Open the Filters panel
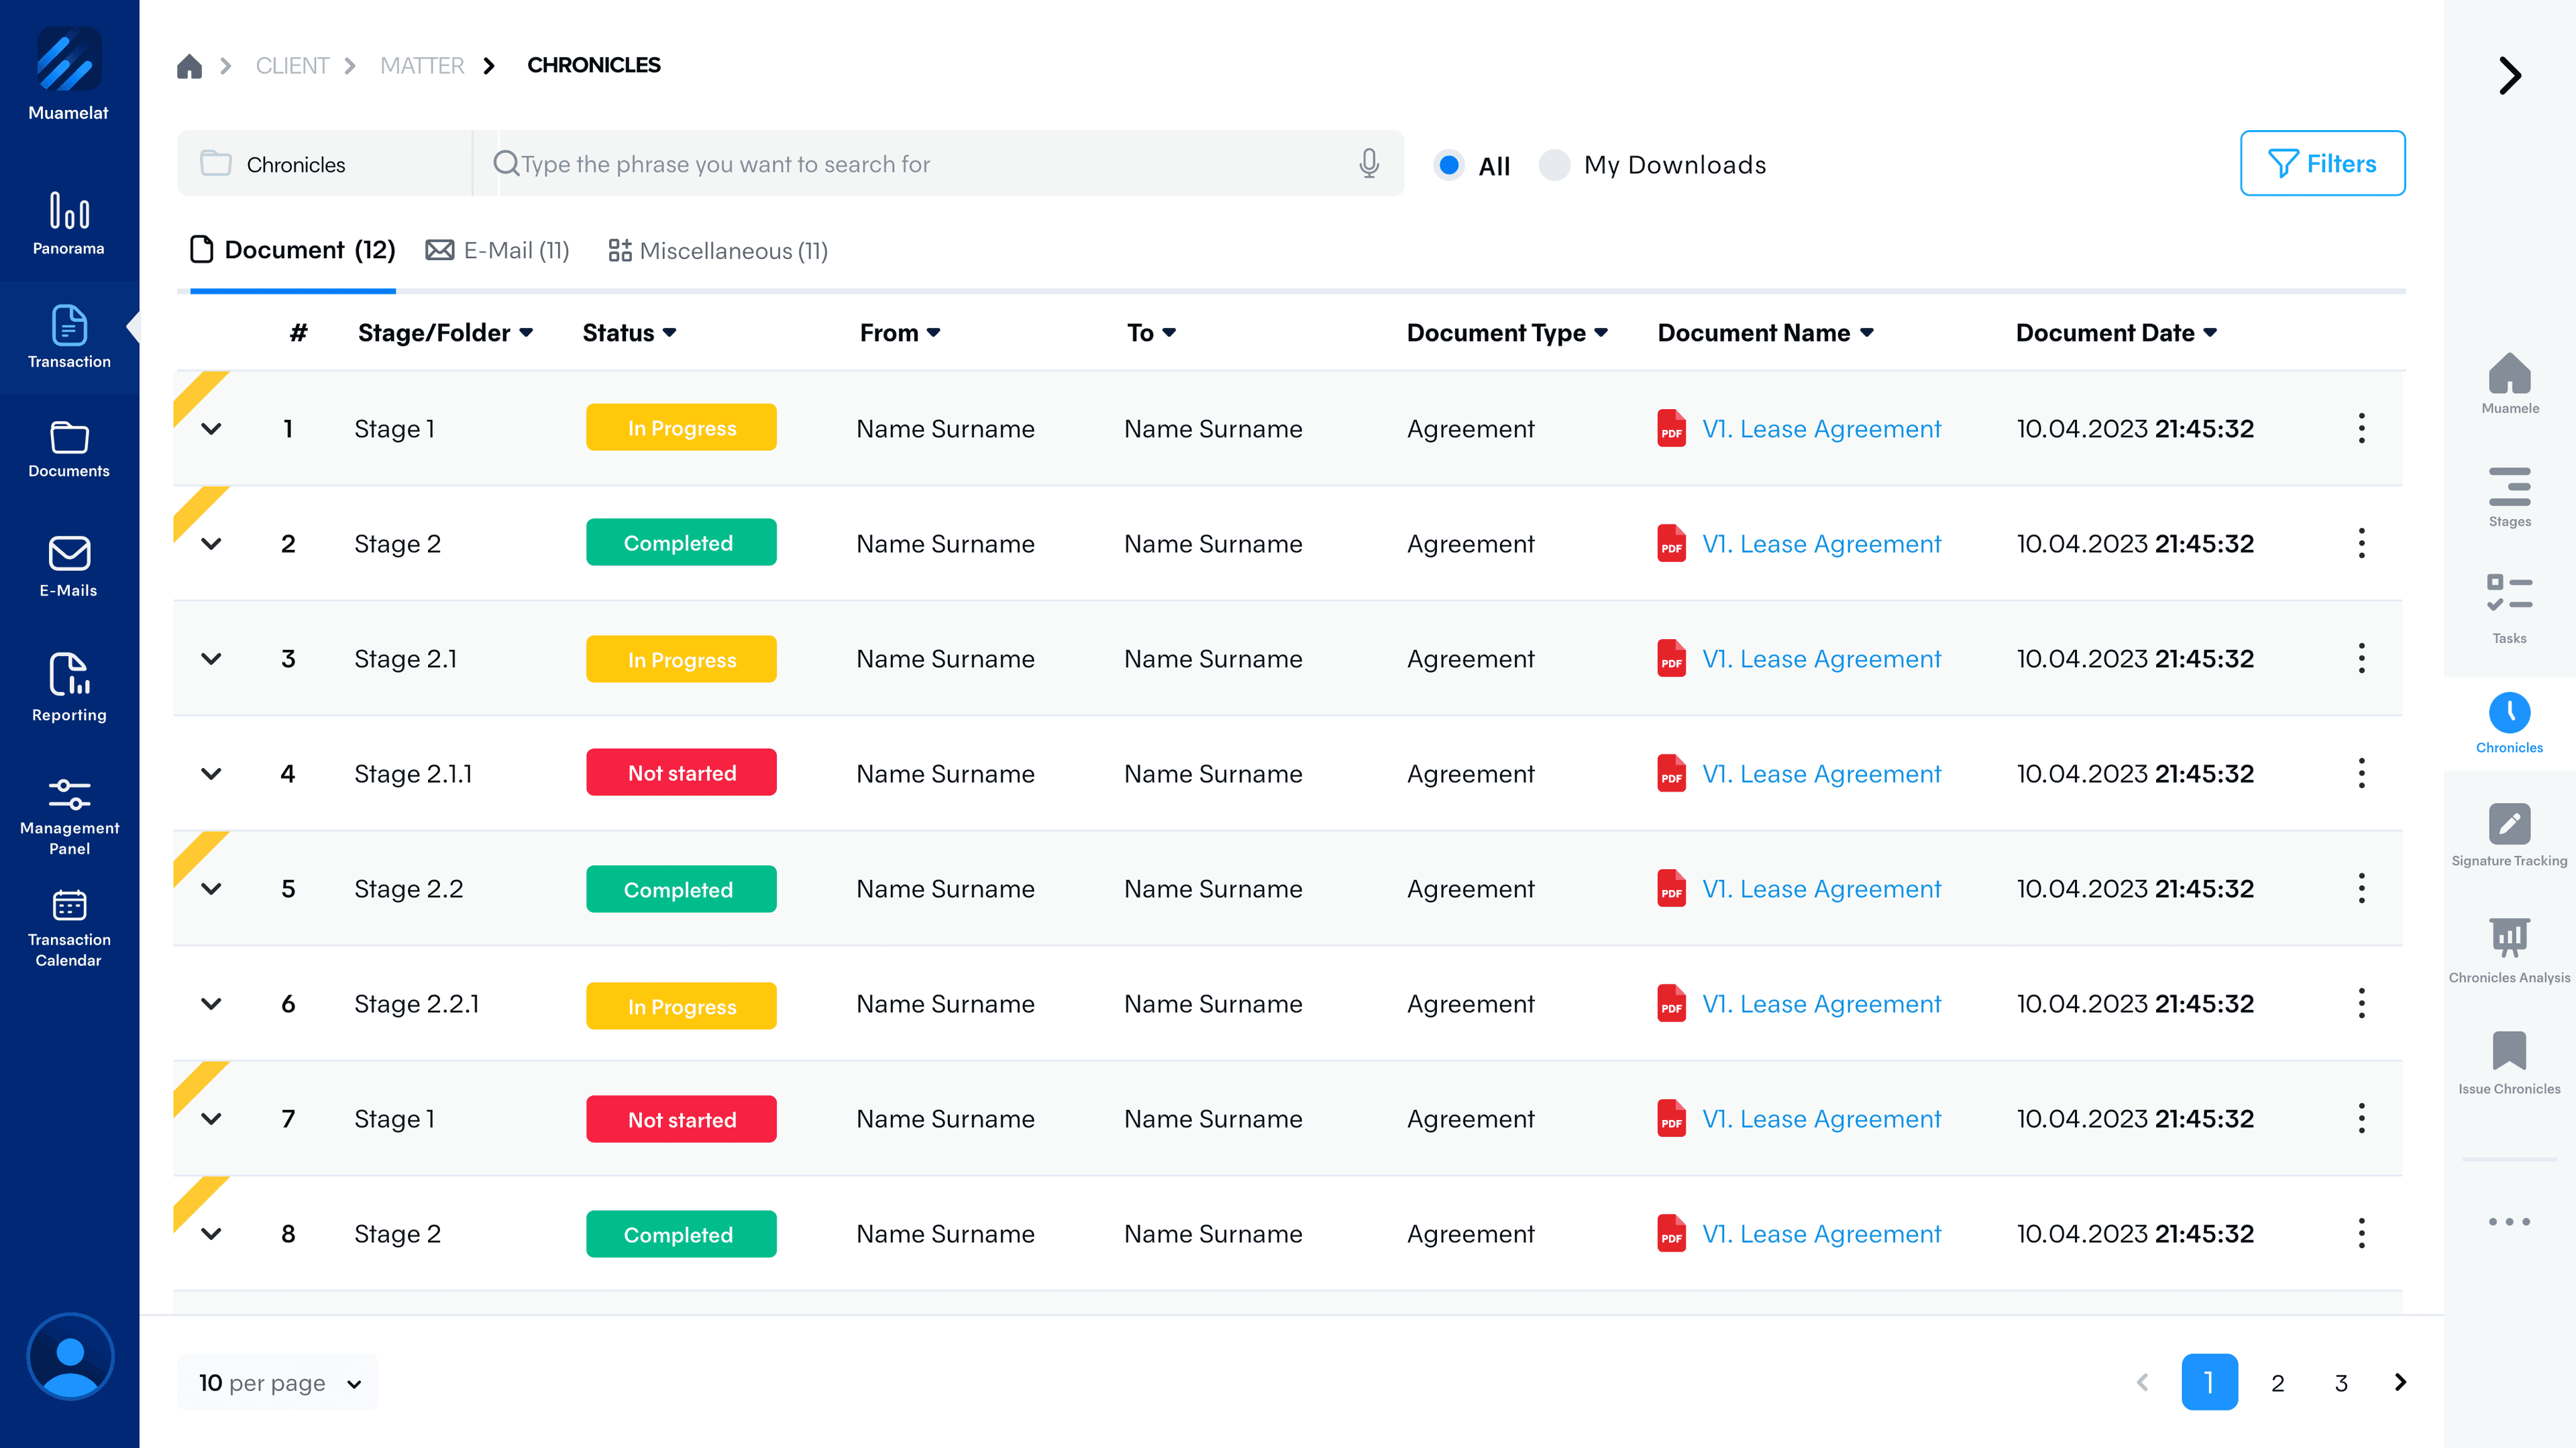The height and width of the screenshot is (1448, 2576). [x=2322, y=163]
